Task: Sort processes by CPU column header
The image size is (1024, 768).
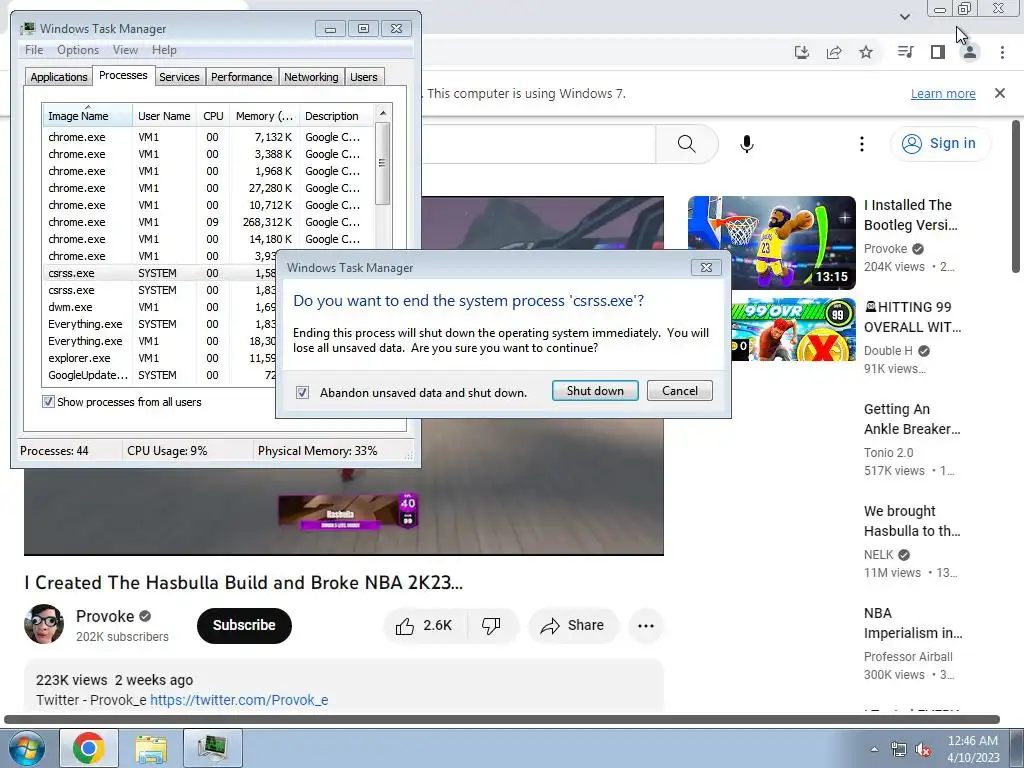Action: click(213, 116)
